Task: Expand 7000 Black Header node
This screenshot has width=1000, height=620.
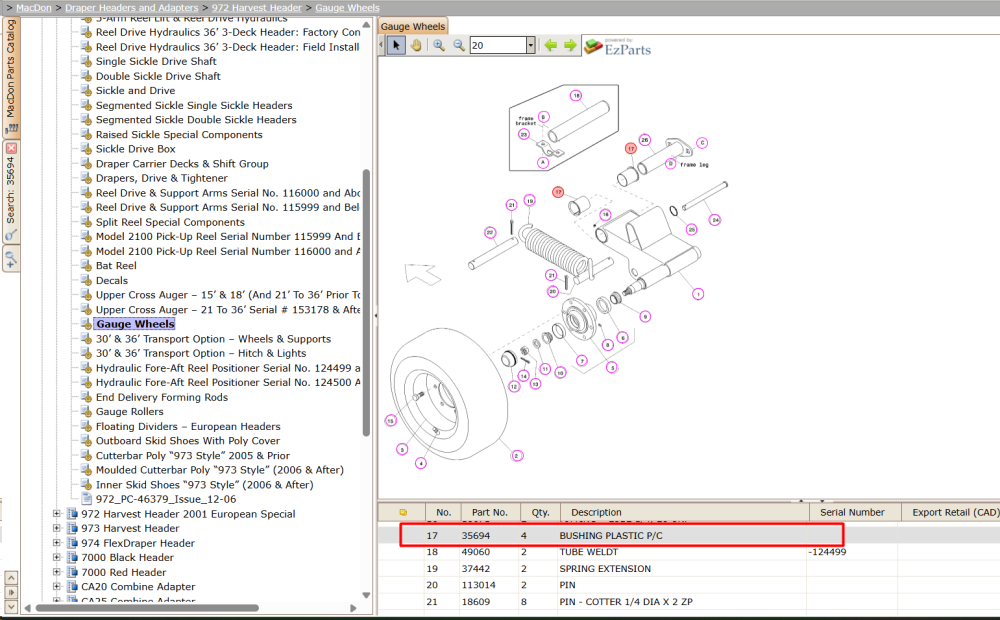Action: (x=57, y=557)
